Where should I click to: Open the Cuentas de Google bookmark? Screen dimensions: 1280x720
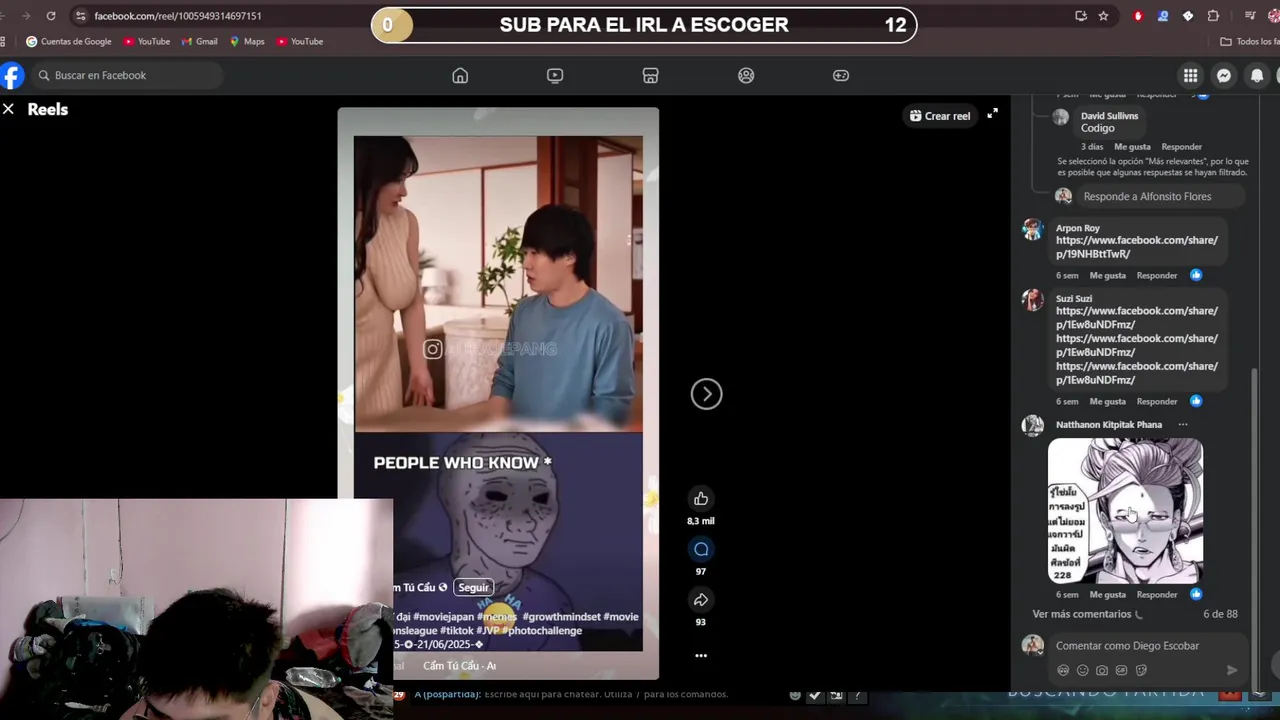[68, 41]
